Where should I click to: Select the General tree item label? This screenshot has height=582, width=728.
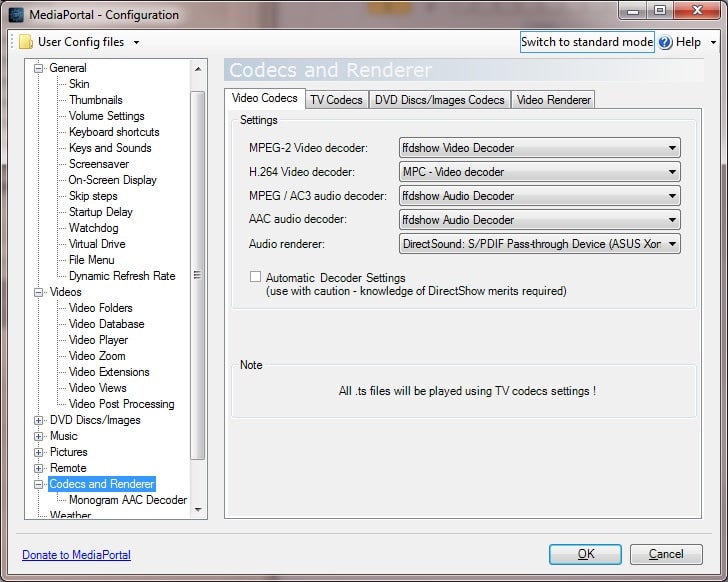tap(68, 68)
